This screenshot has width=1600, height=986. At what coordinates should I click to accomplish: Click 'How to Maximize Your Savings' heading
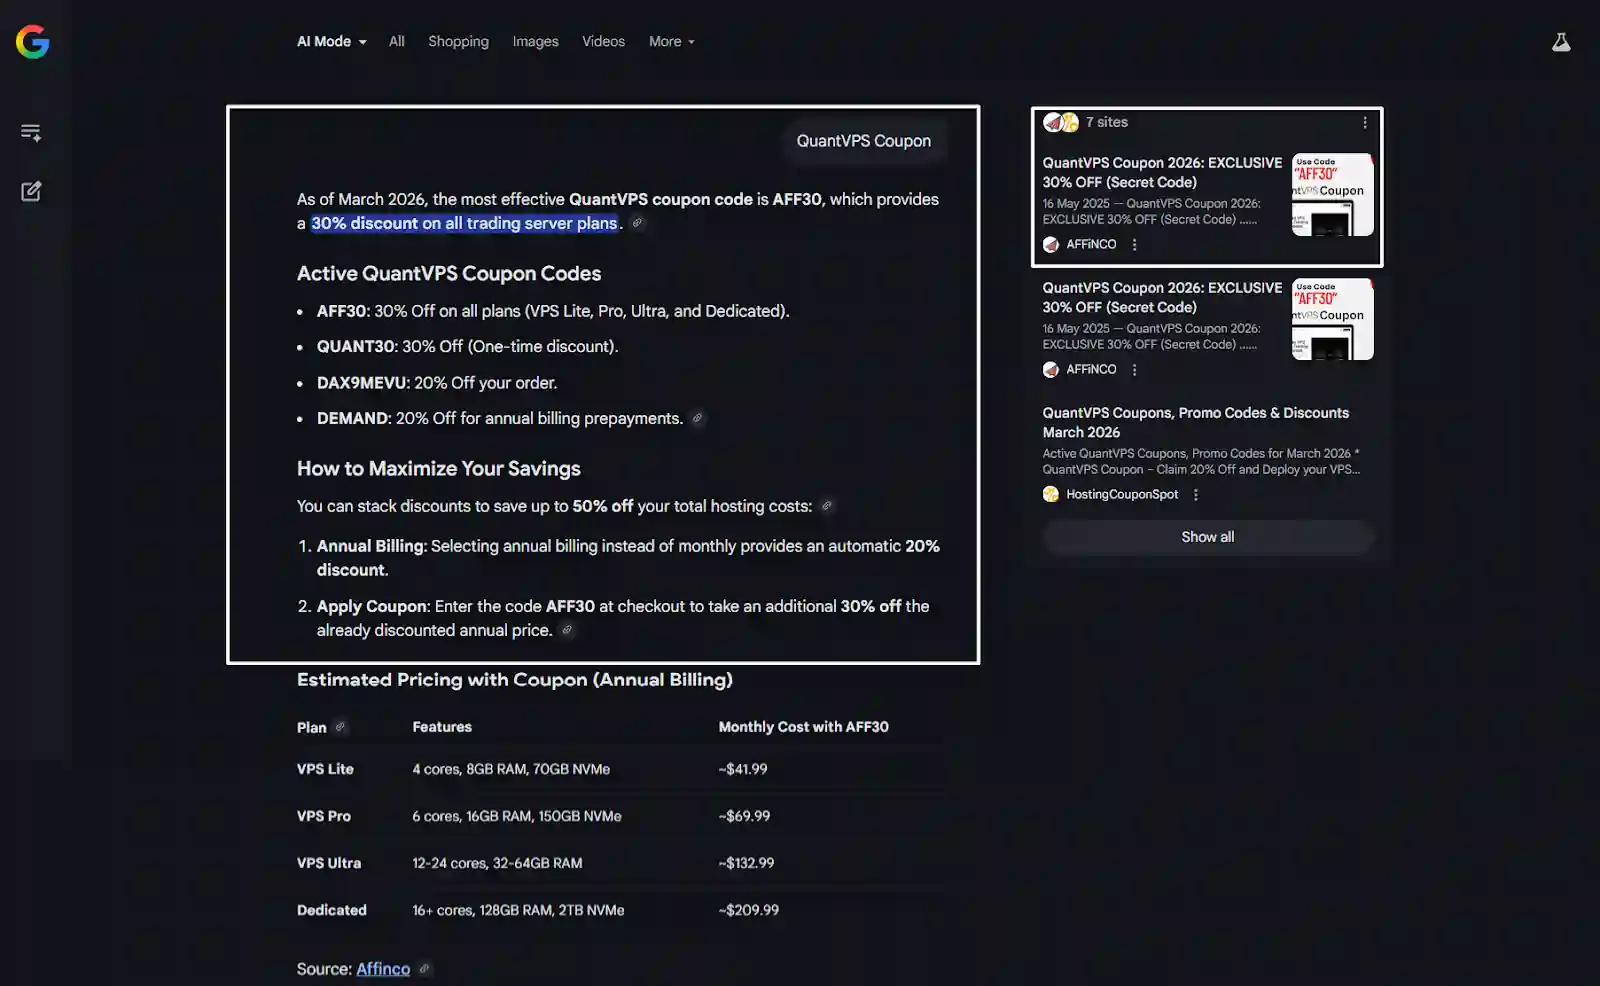click(x=439, y=468)
